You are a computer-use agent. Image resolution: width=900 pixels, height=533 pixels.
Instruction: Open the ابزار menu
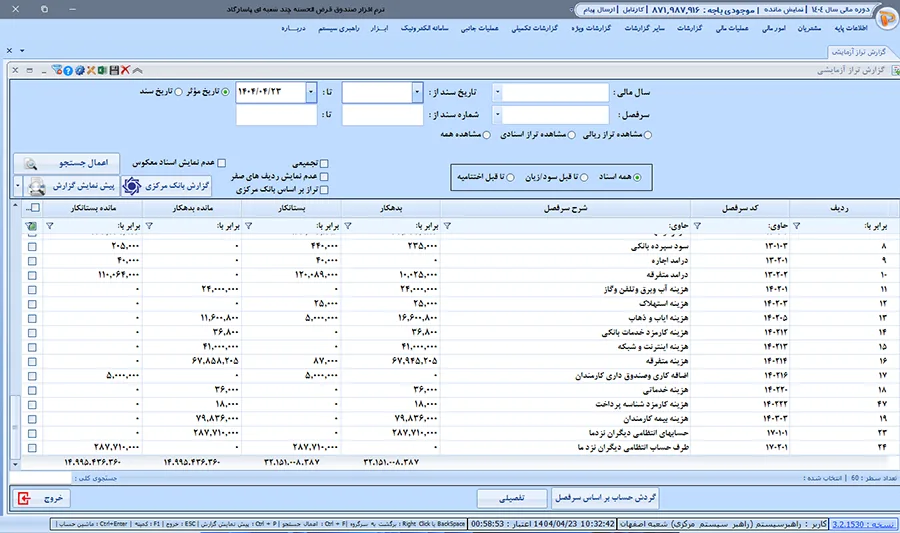[379, 28]
